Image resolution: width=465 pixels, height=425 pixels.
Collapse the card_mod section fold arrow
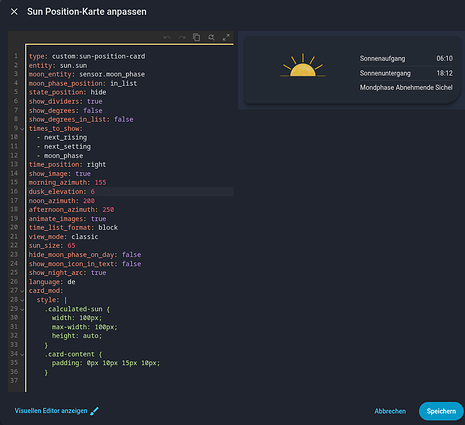pos(22,291)
